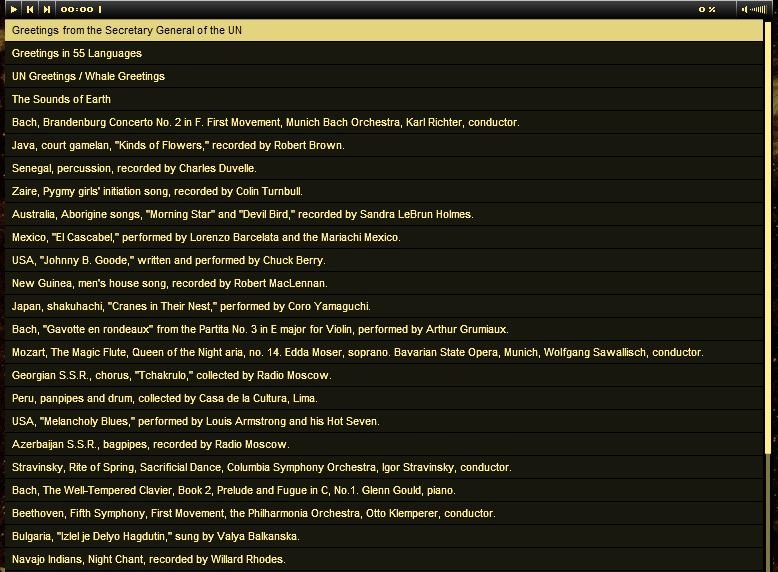The width and height of the screenshot is (778, 572).
Task: Play Navajo Indians Night Chant
Action: coord(384,559)
